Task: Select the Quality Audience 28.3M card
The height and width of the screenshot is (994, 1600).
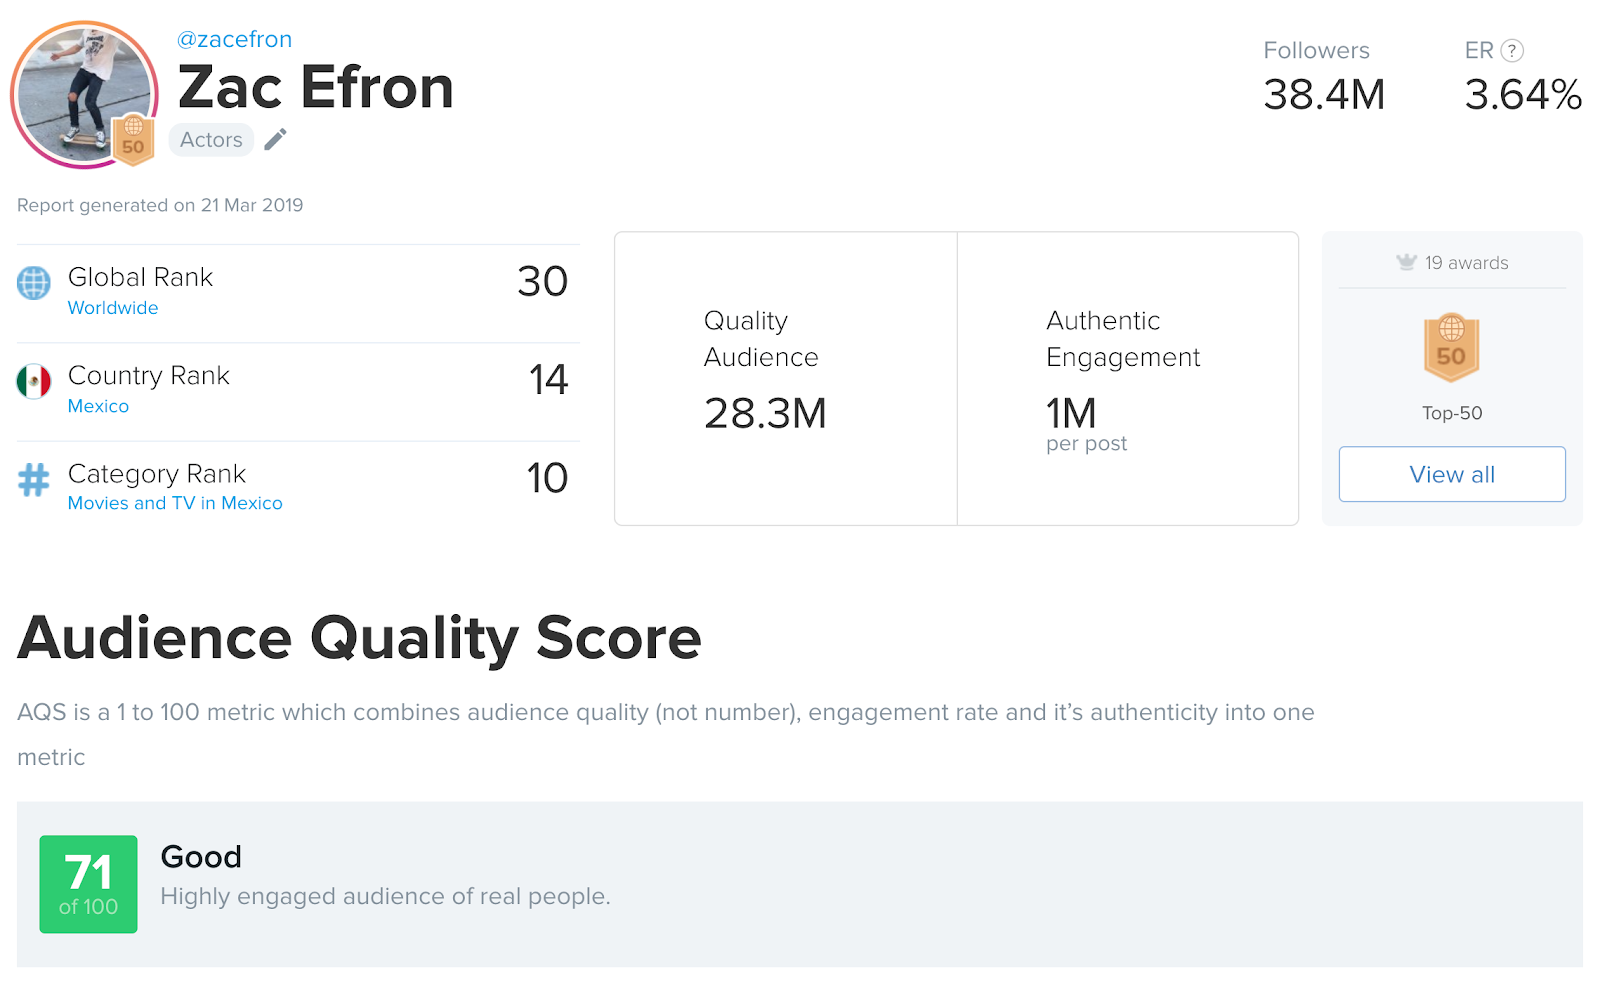Action: (786, 379)
